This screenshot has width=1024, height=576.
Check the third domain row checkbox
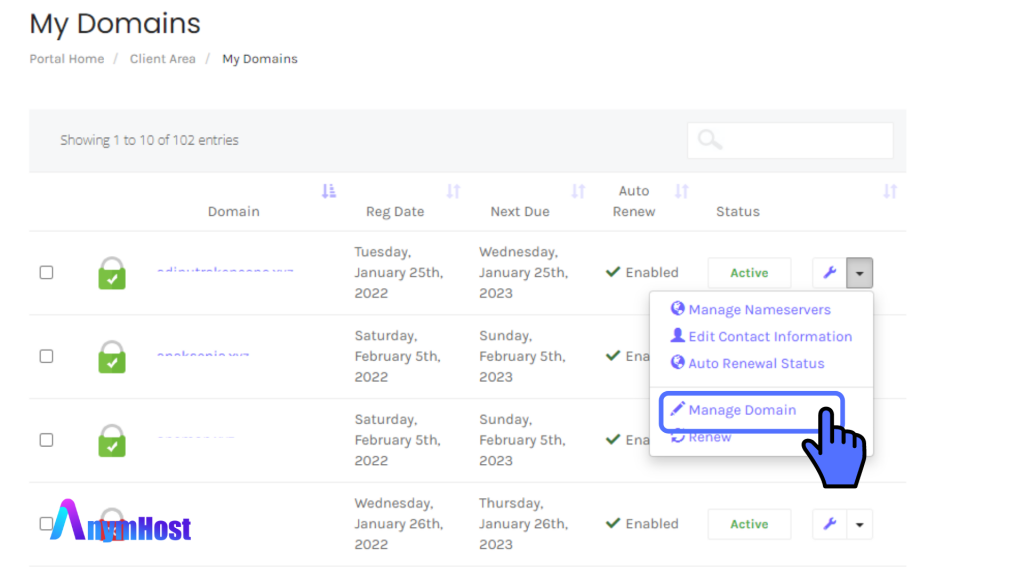[46, 440]
